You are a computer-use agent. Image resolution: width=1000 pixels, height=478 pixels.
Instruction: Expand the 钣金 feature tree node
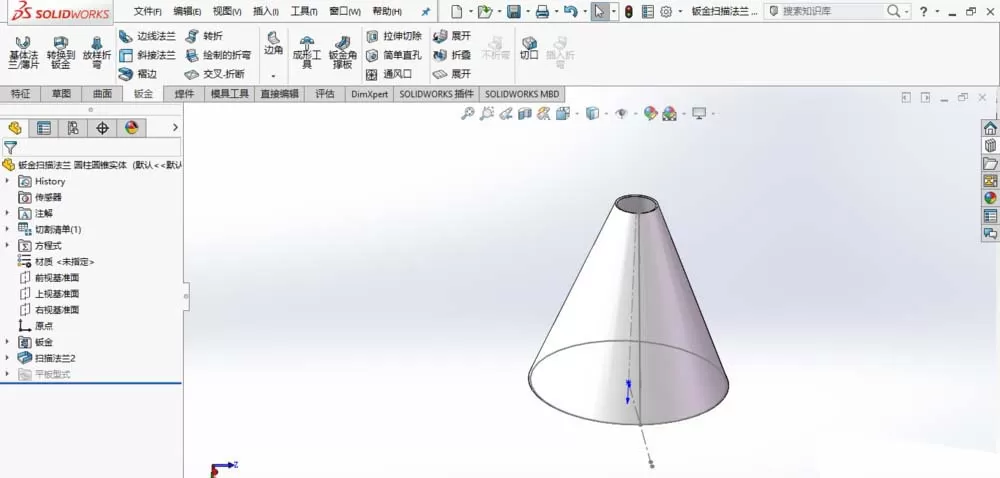(x=7, y=342)
